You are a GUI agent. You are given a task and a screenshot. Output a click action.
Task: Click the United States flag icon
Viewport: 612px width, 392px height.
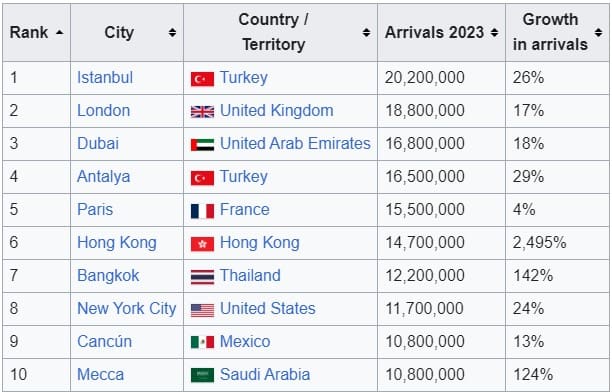click(x=202, y=310)
